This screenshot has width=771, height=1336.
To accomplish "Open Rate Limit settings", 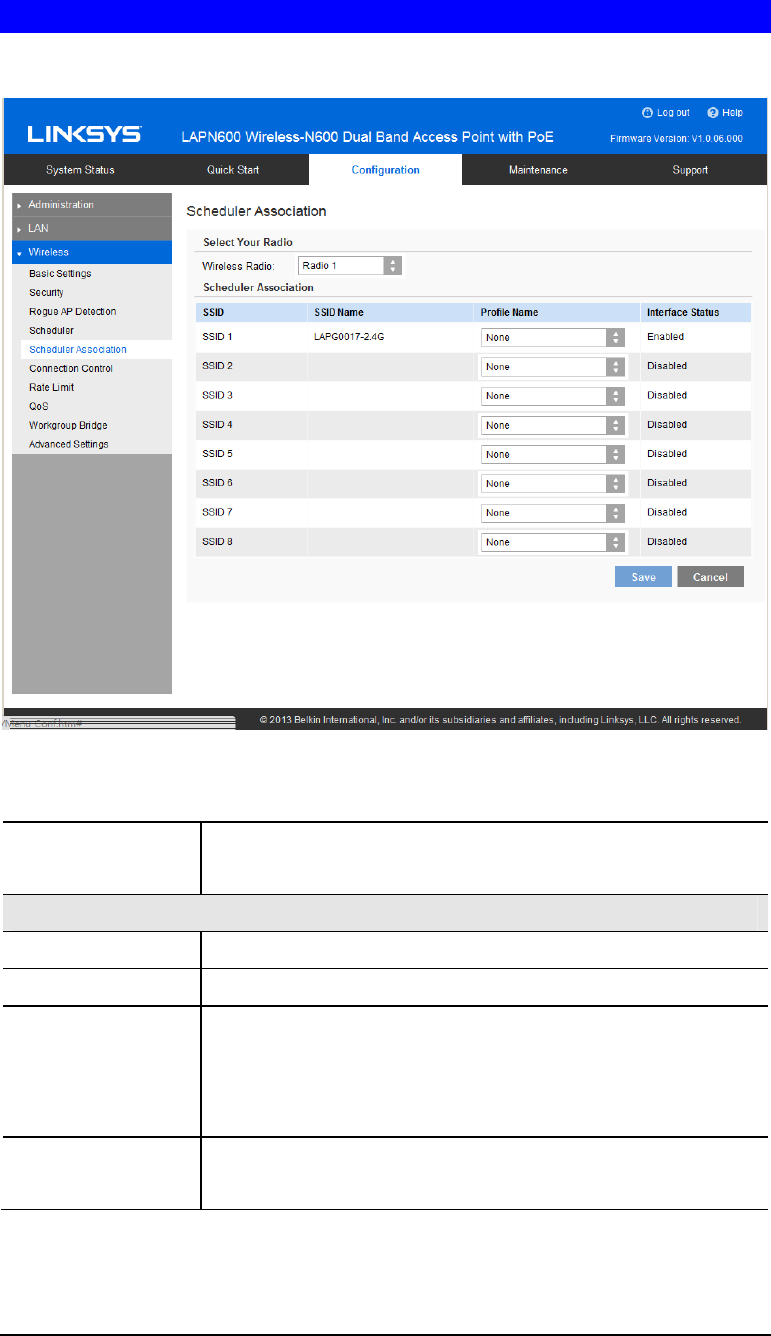I will point(51,387).
